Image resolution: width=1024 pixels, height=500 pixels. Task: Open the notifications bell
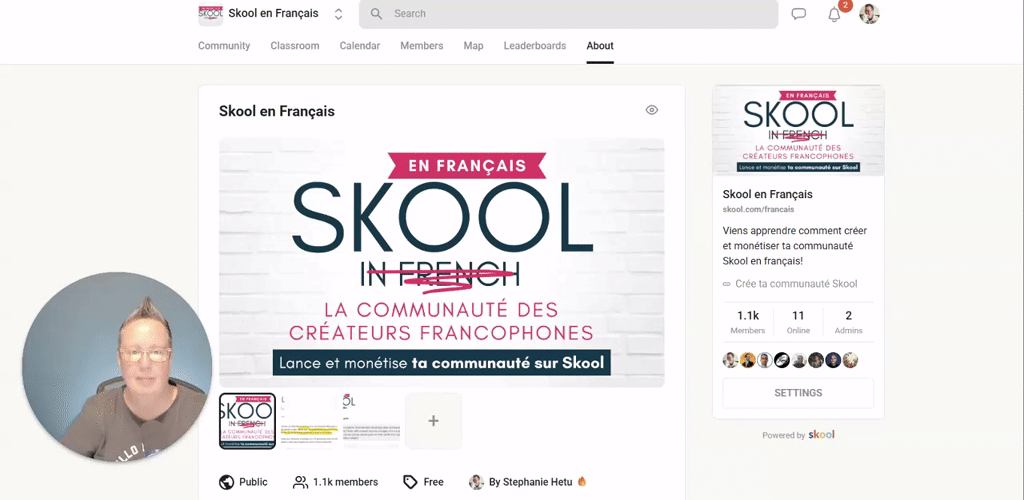(x=835, y=14)
